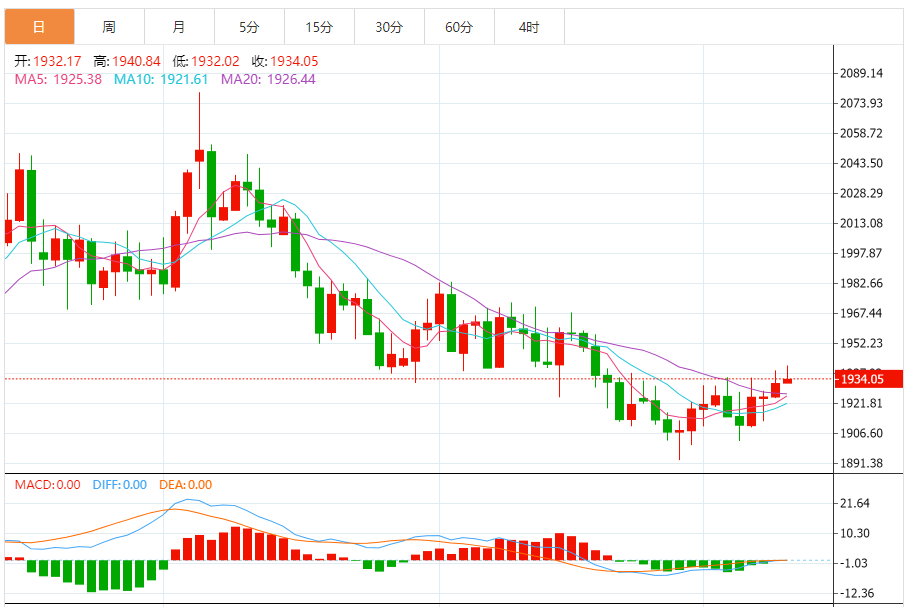911x607 pixels.
Task: Click the 1952.23 price axis label
Action: coord(861,343)
